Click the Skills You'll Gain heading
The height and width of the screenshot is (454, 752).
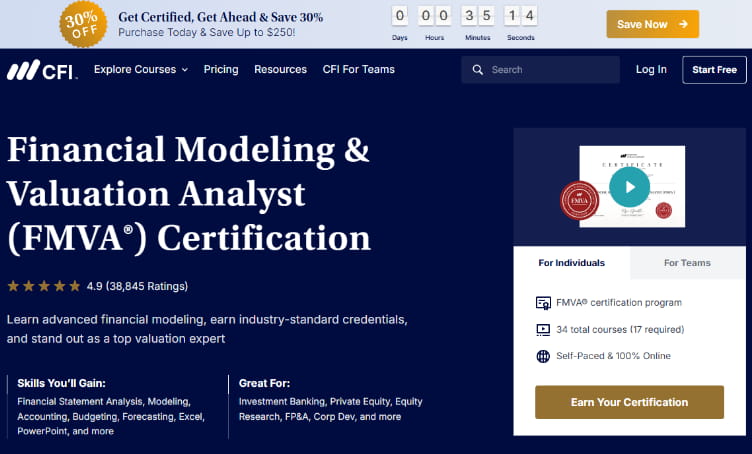point(61,383)
